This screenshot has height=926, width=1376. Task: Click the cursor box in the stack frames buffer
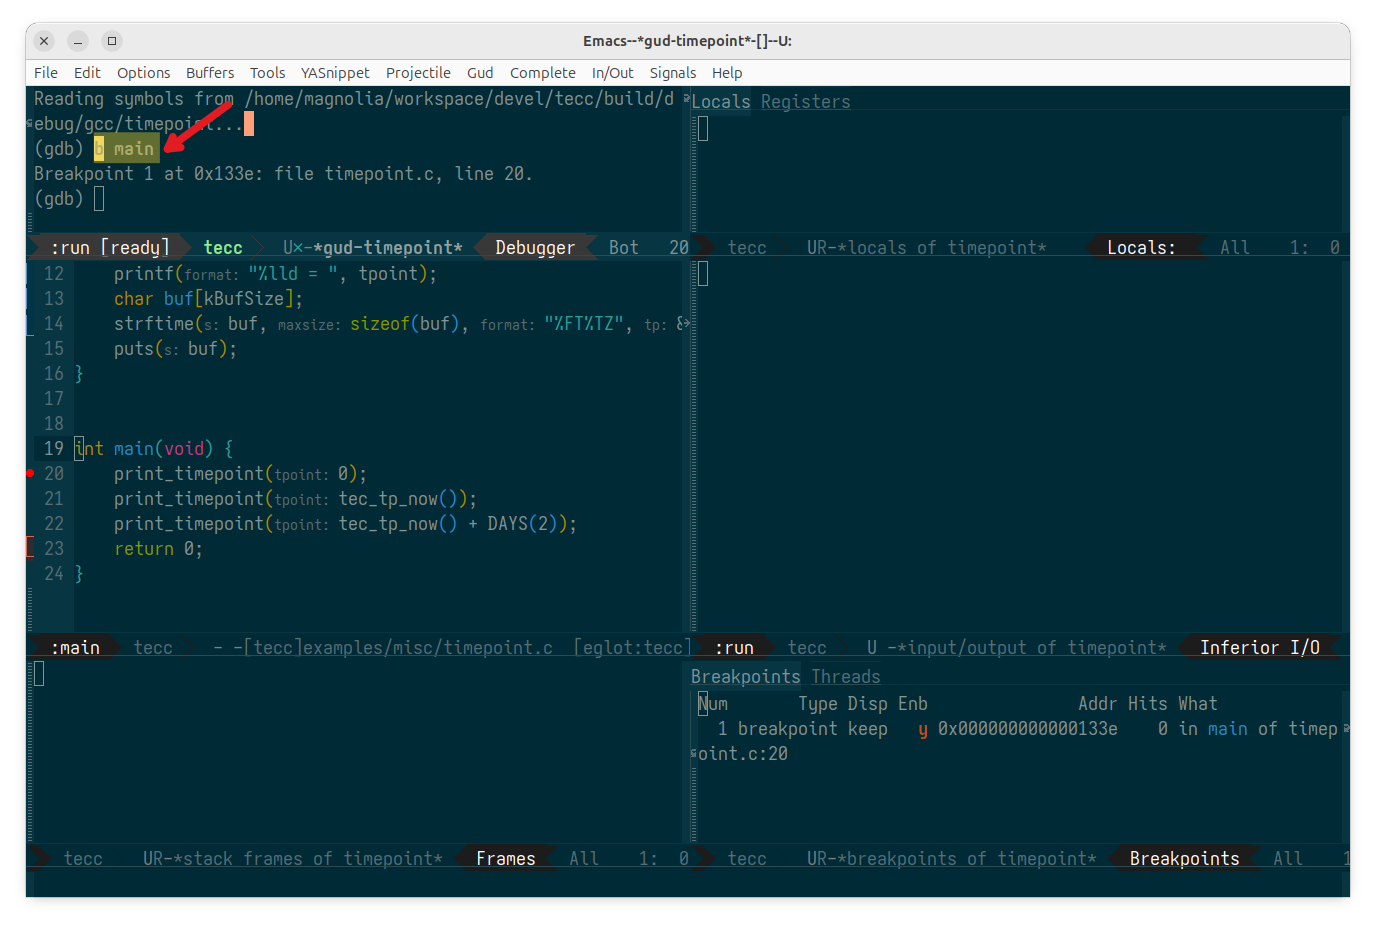39,674
